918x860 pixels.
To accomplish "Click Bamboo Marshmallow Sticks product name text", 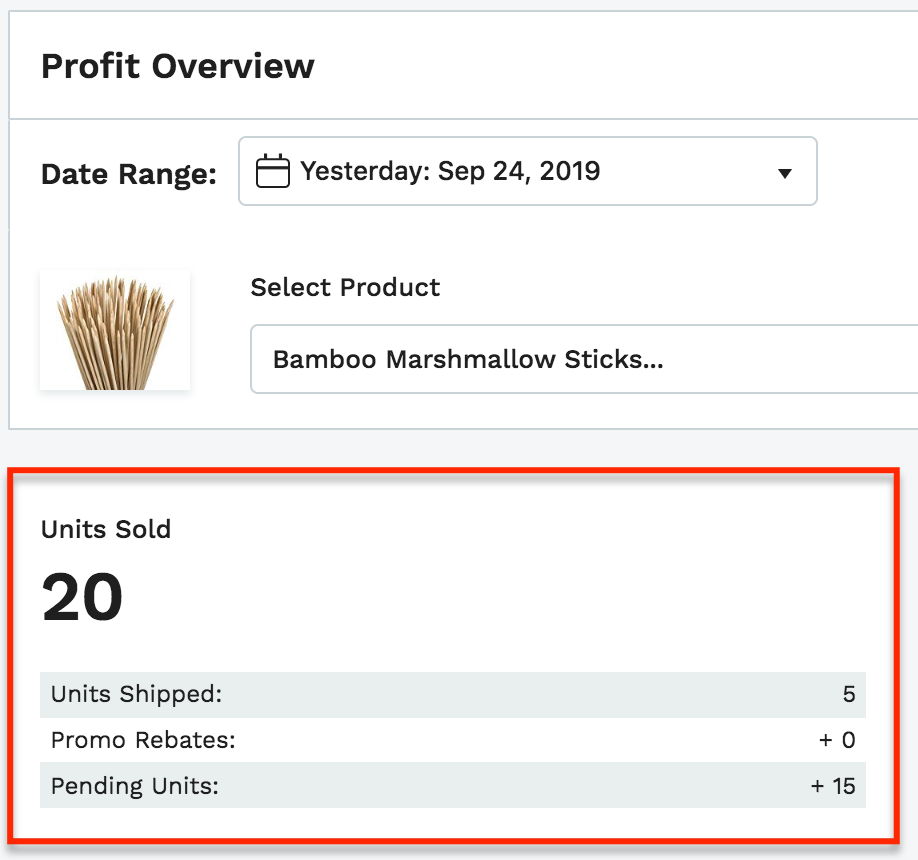I will point(468,359).
